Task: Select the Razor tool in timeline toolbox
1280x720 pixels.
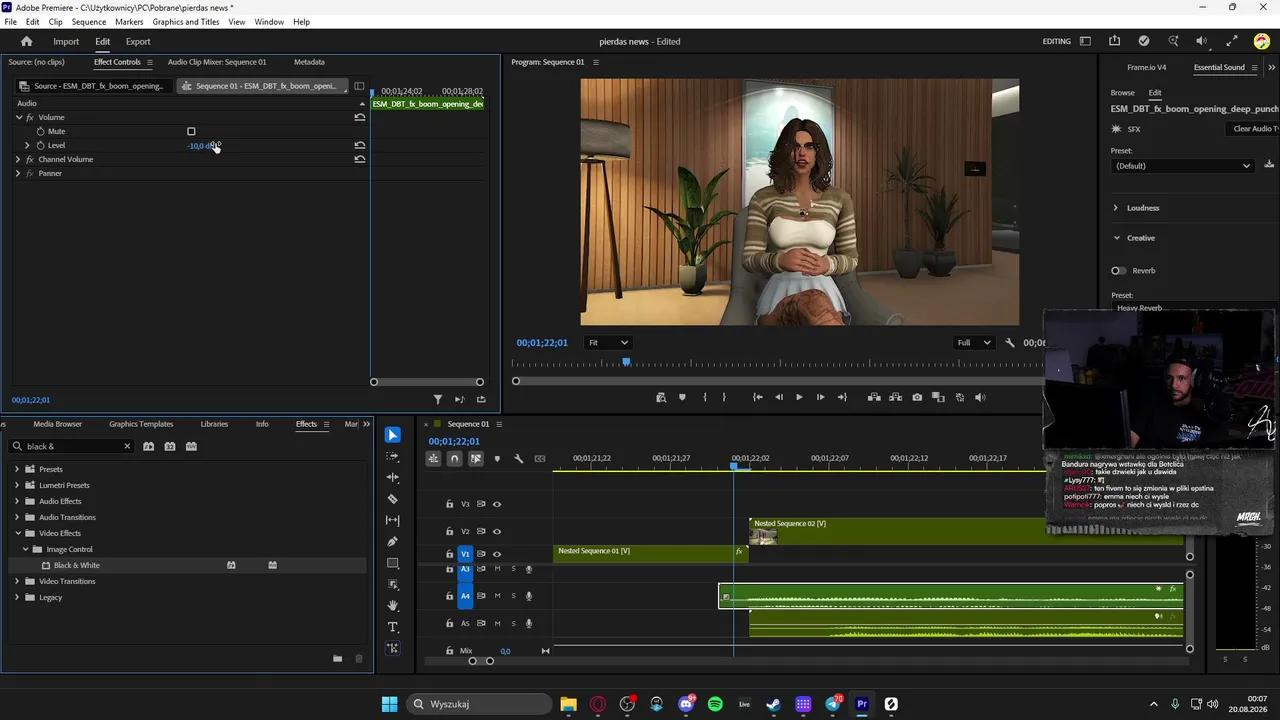Action: [x=392, y=499]
